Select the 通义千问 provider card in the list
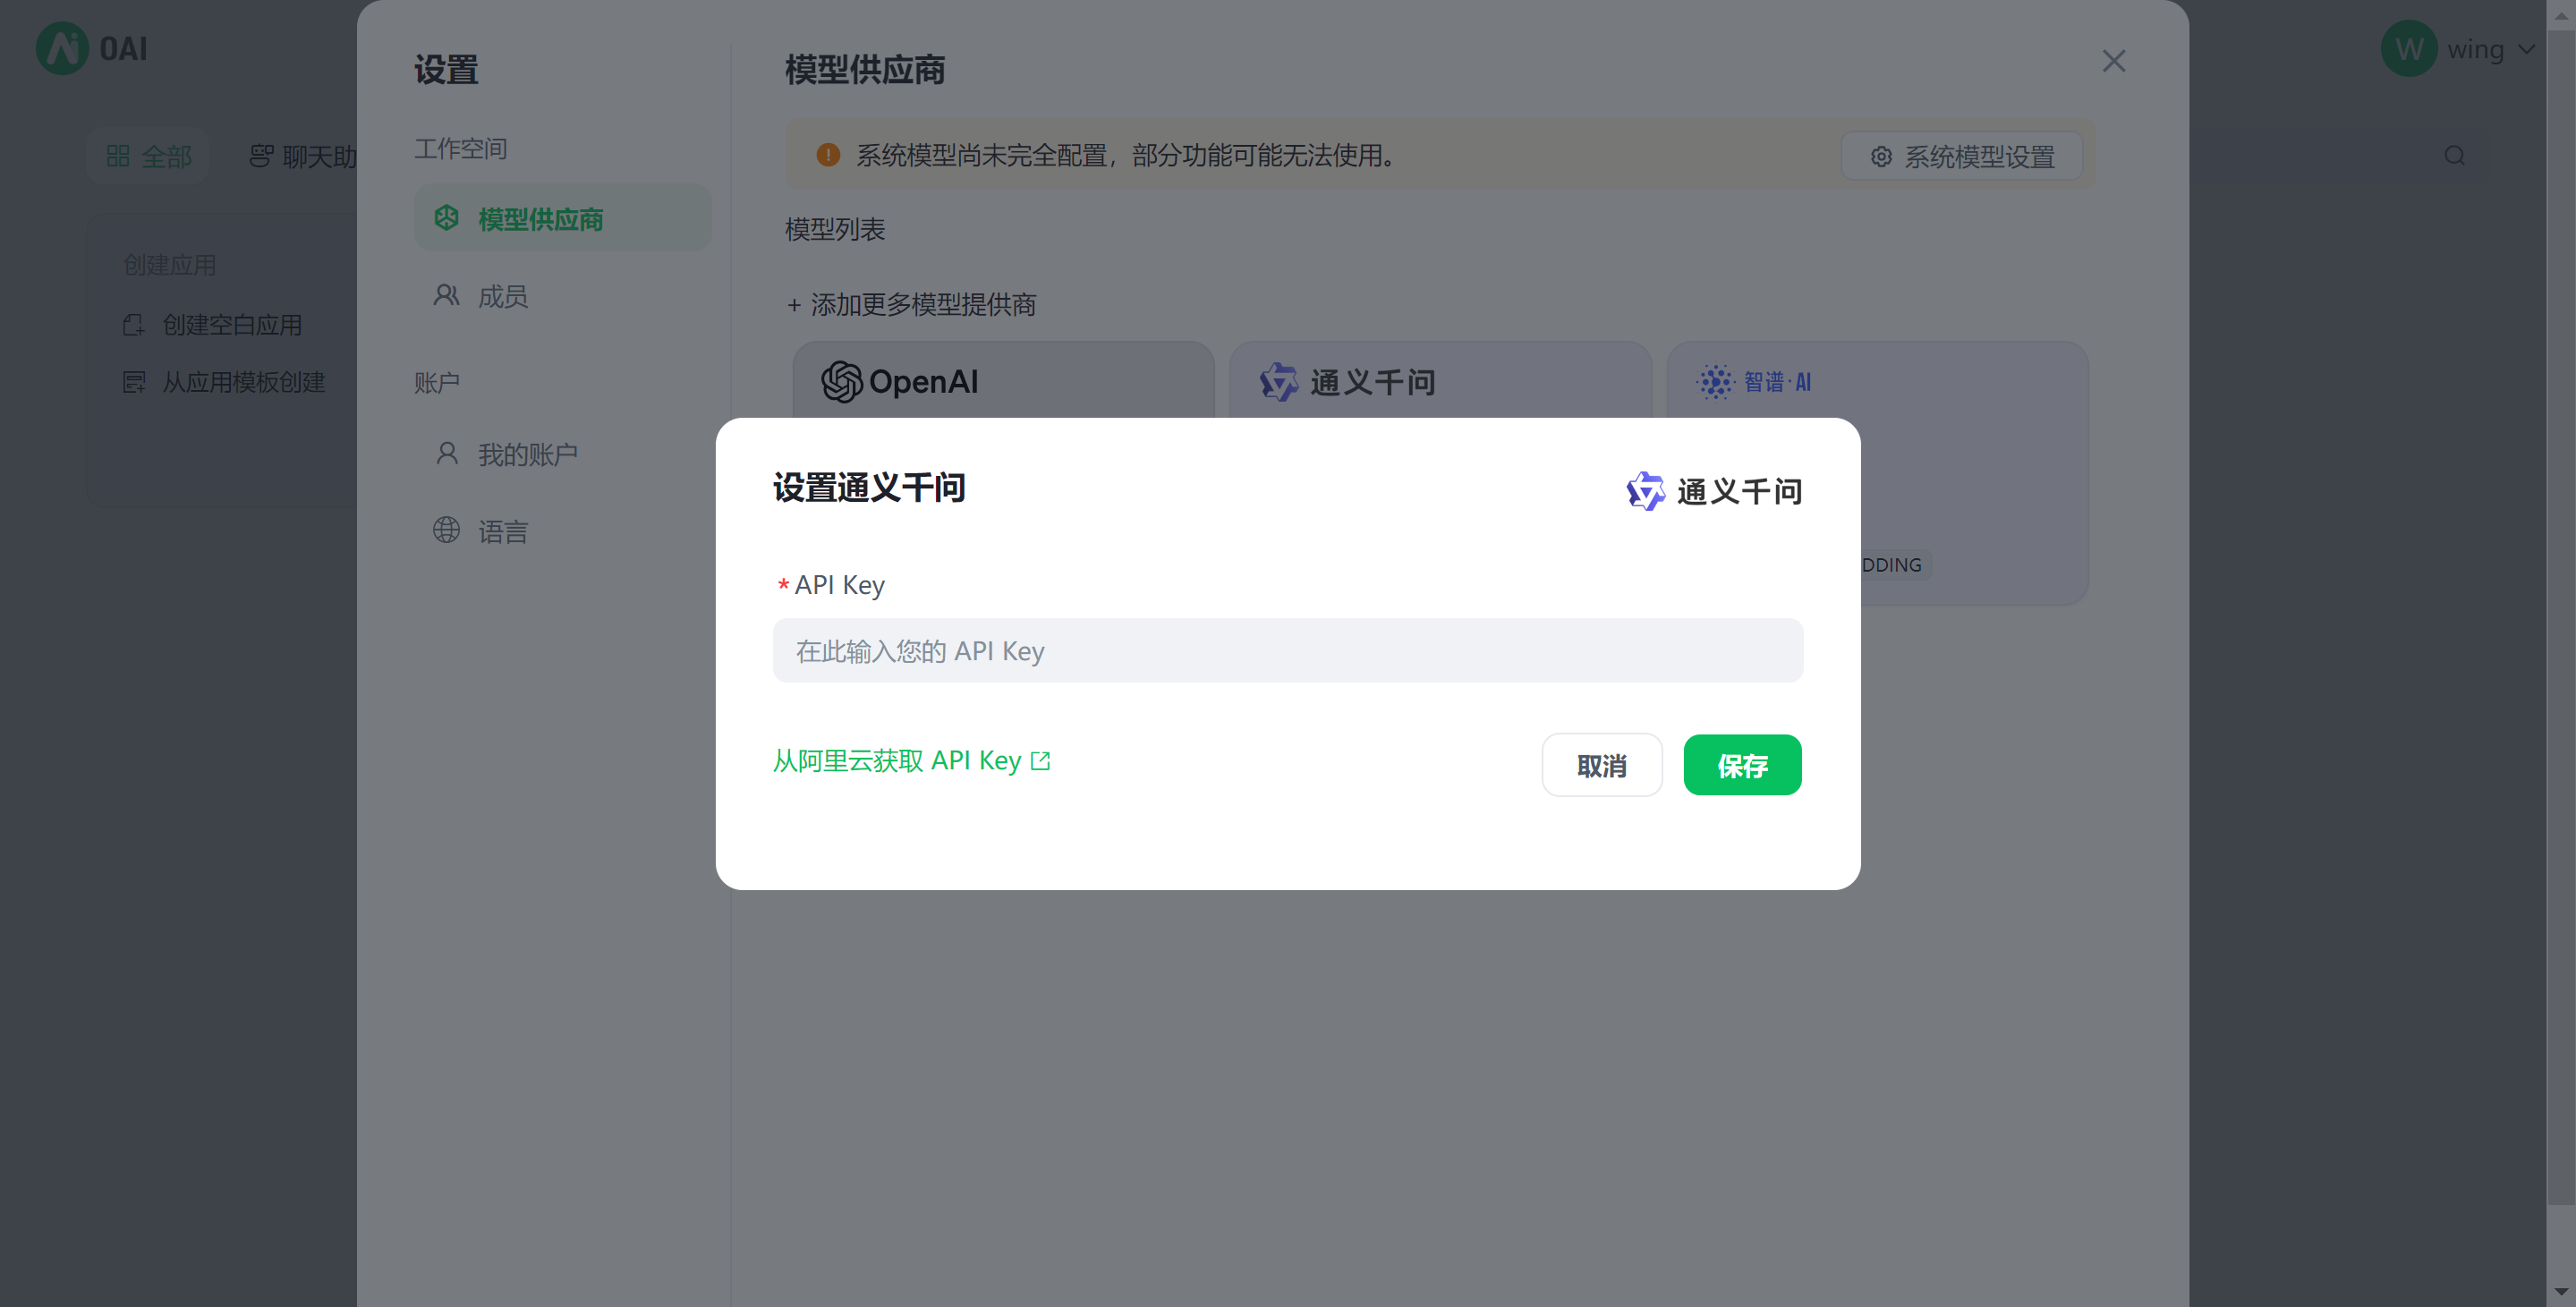This screenshot has height=1307, width=2576. 1440,380
